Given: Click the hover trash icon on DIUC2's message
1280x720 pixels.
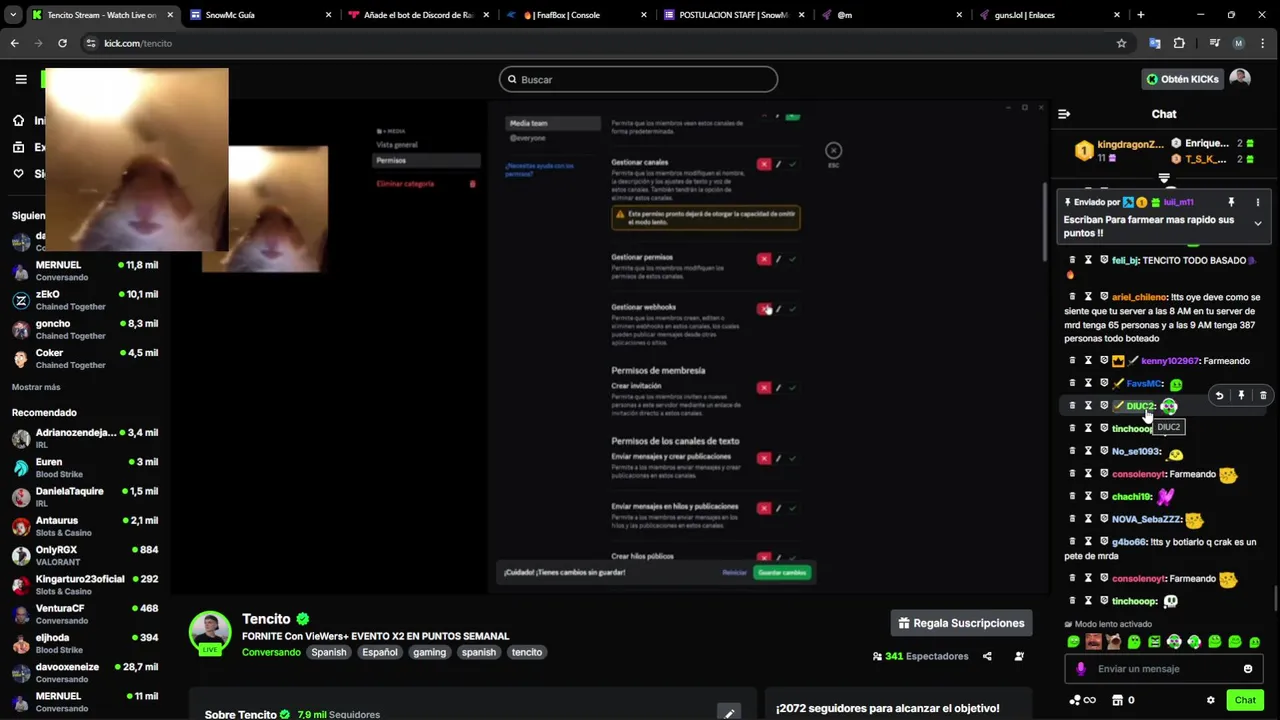Looking at the screenshot, I should tap(1263, 396).
